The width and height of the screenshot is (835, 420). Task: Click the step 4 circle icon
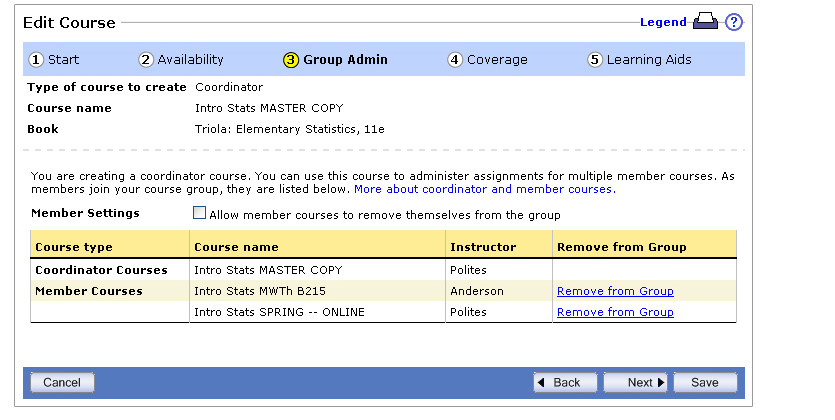point(454,60)
